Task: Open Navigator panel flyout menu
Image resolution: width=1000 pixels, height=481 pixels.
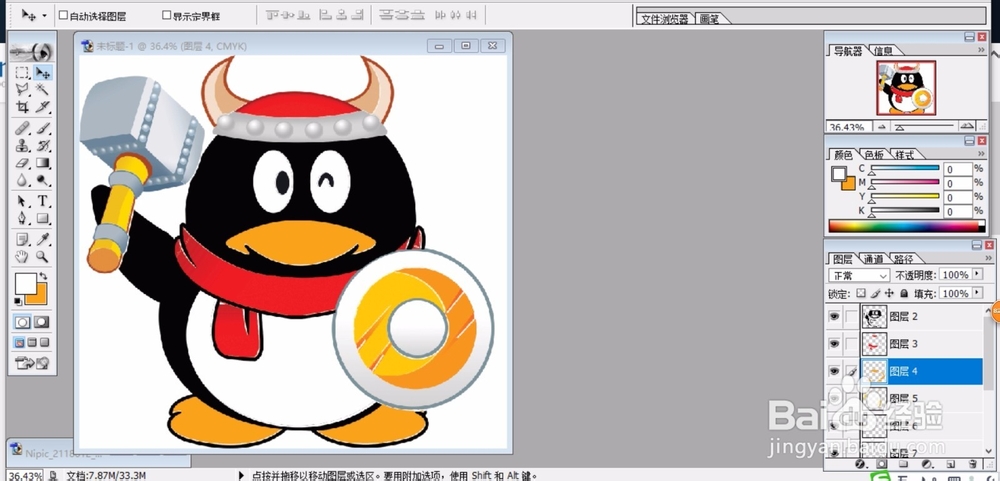Action: (981, 50)
